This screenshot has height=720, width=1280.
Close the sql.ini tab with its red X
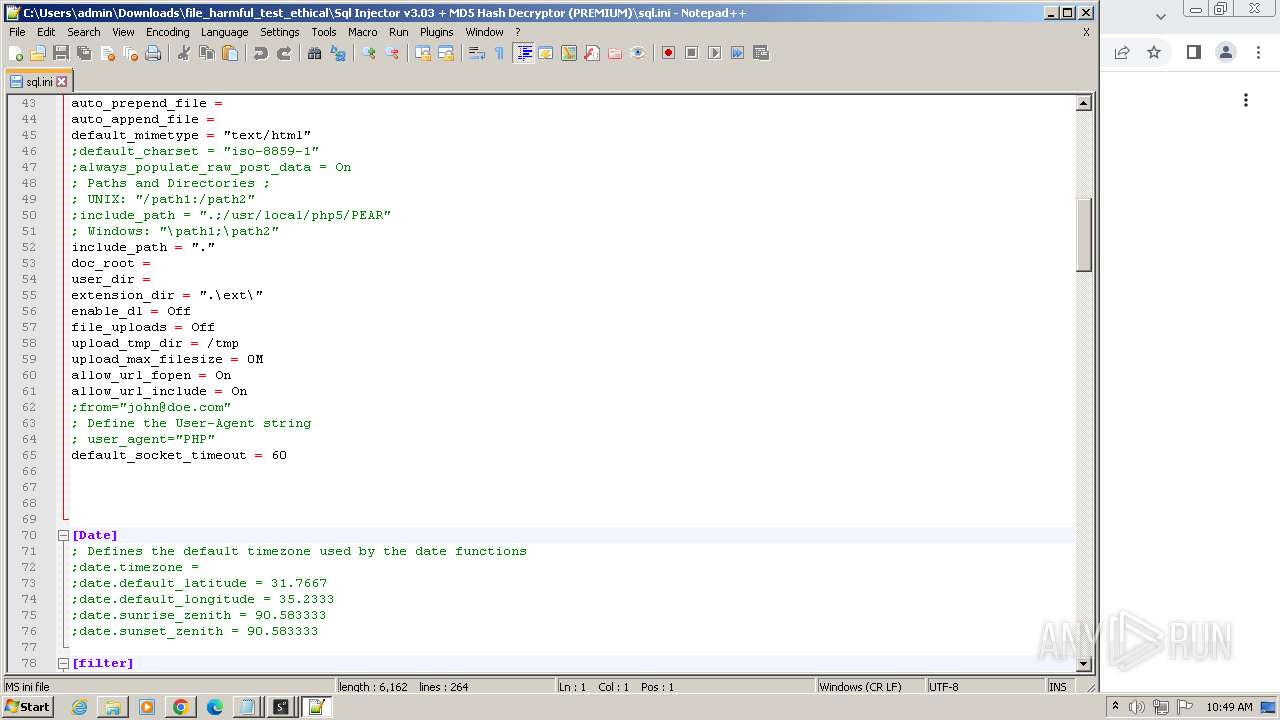pyautogui.click(x=61, y=81)
